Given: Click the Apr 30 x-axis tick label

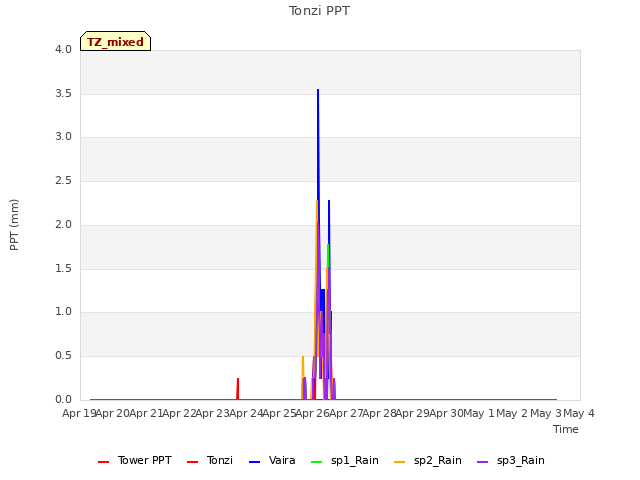Looking at the screenshot, I should click(x=447, y=413).
